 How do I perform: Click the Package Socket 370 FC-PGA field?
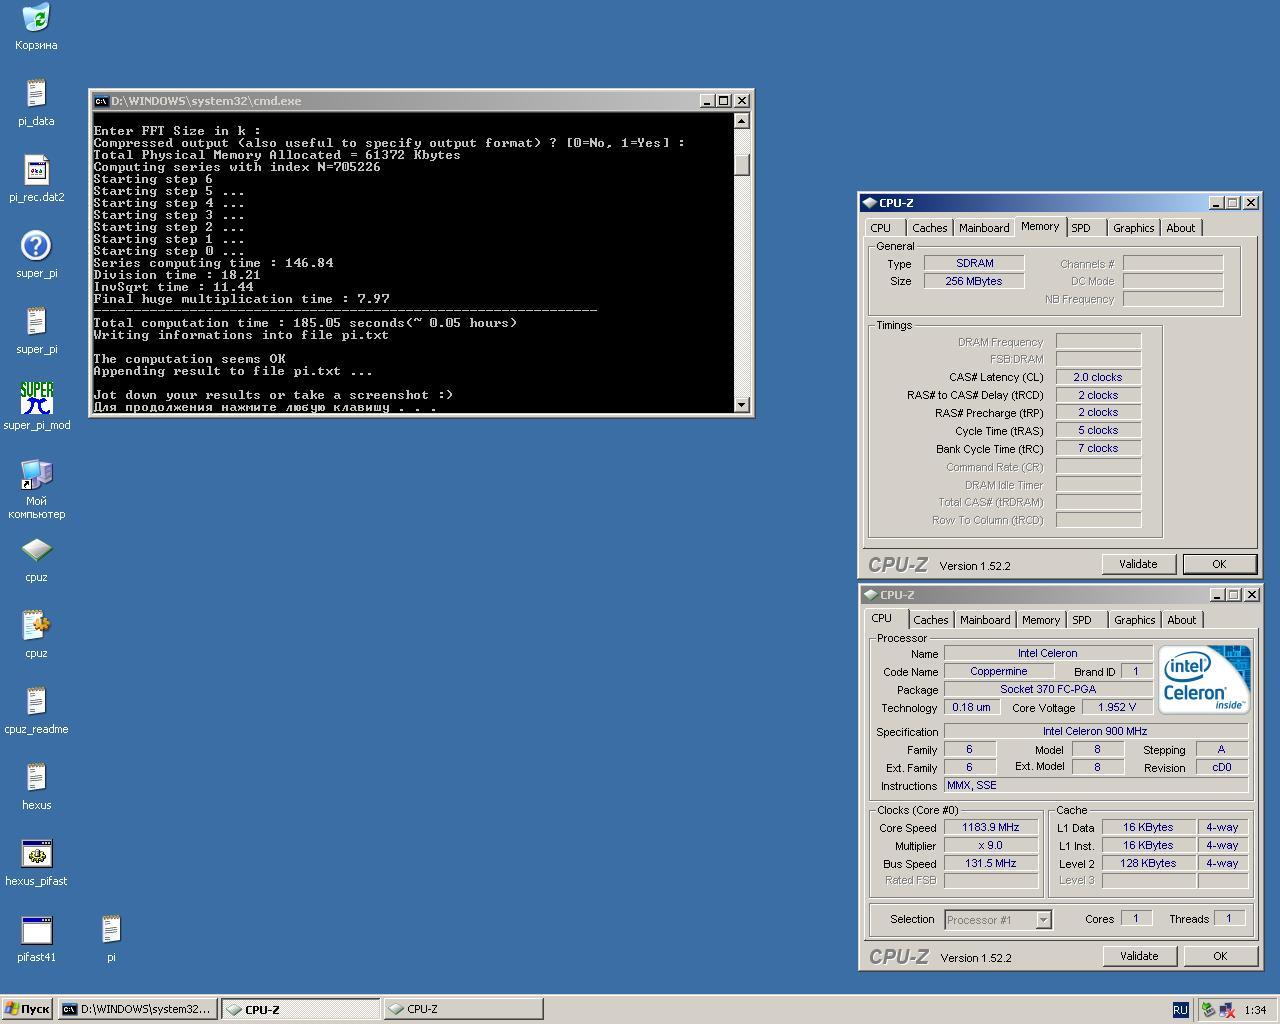point(1048,690)
